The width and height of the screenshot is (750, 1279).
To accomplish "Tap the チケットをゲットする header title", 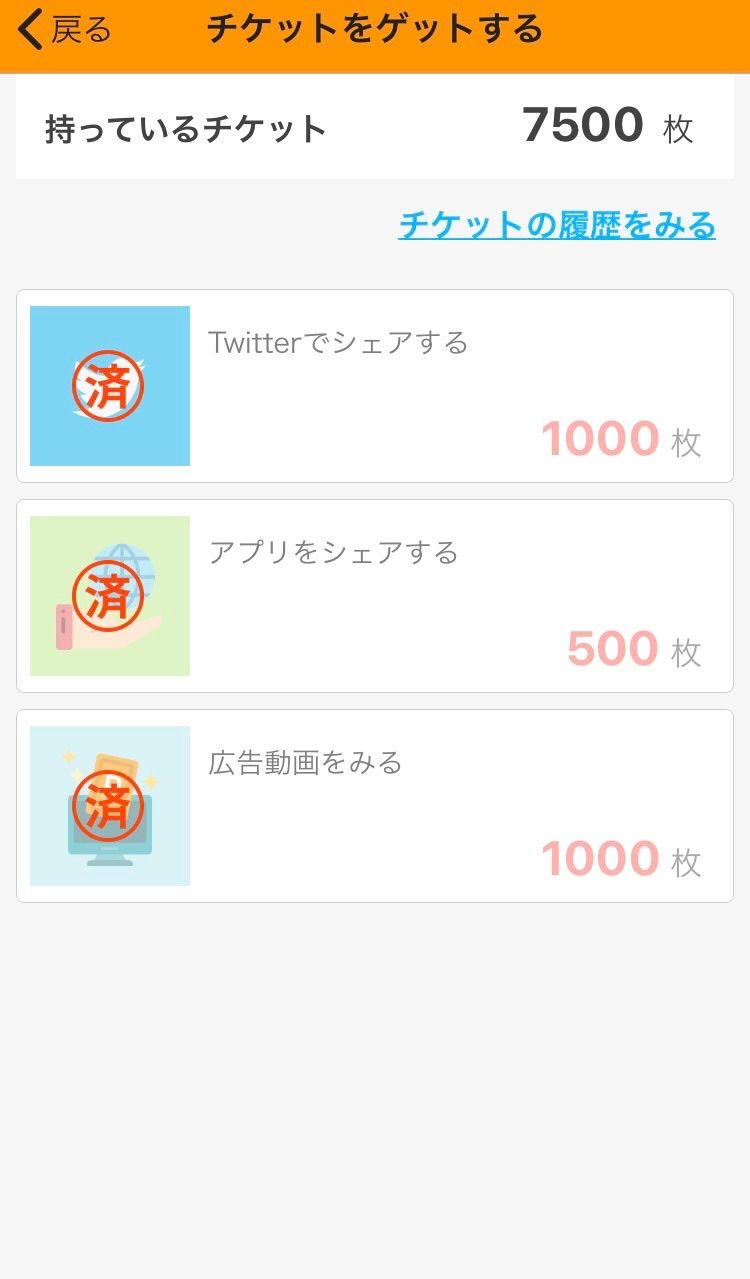I will coord(375,30).
